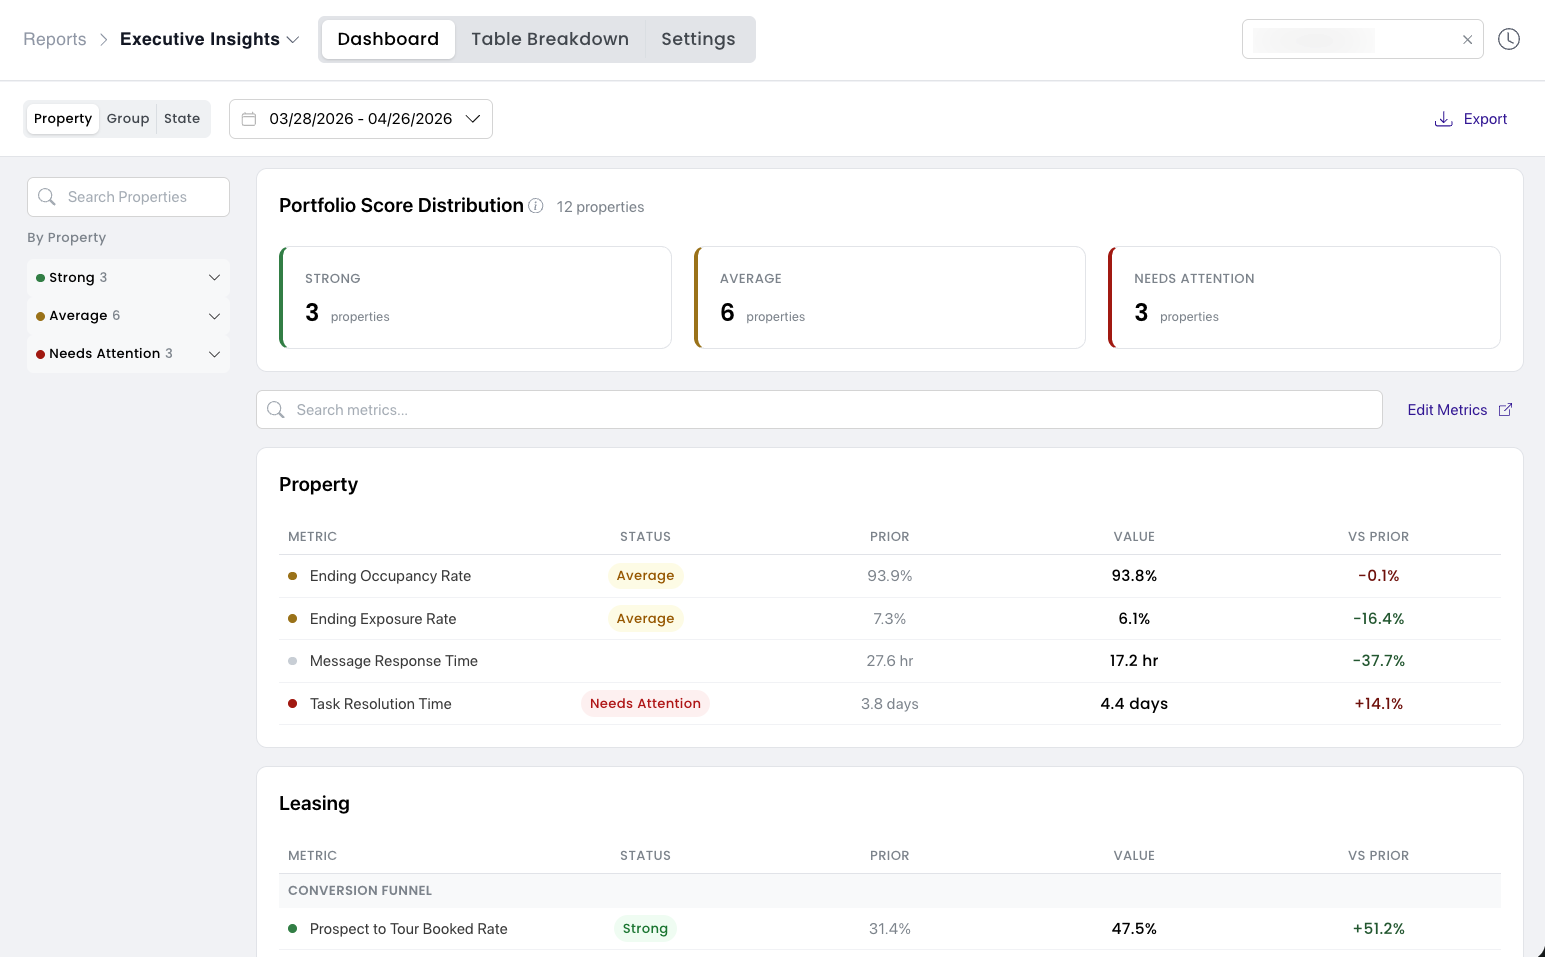Screen dimensions: 1545x957
Task: Click the 27.6 hr prior value
Action: point(890,661)
